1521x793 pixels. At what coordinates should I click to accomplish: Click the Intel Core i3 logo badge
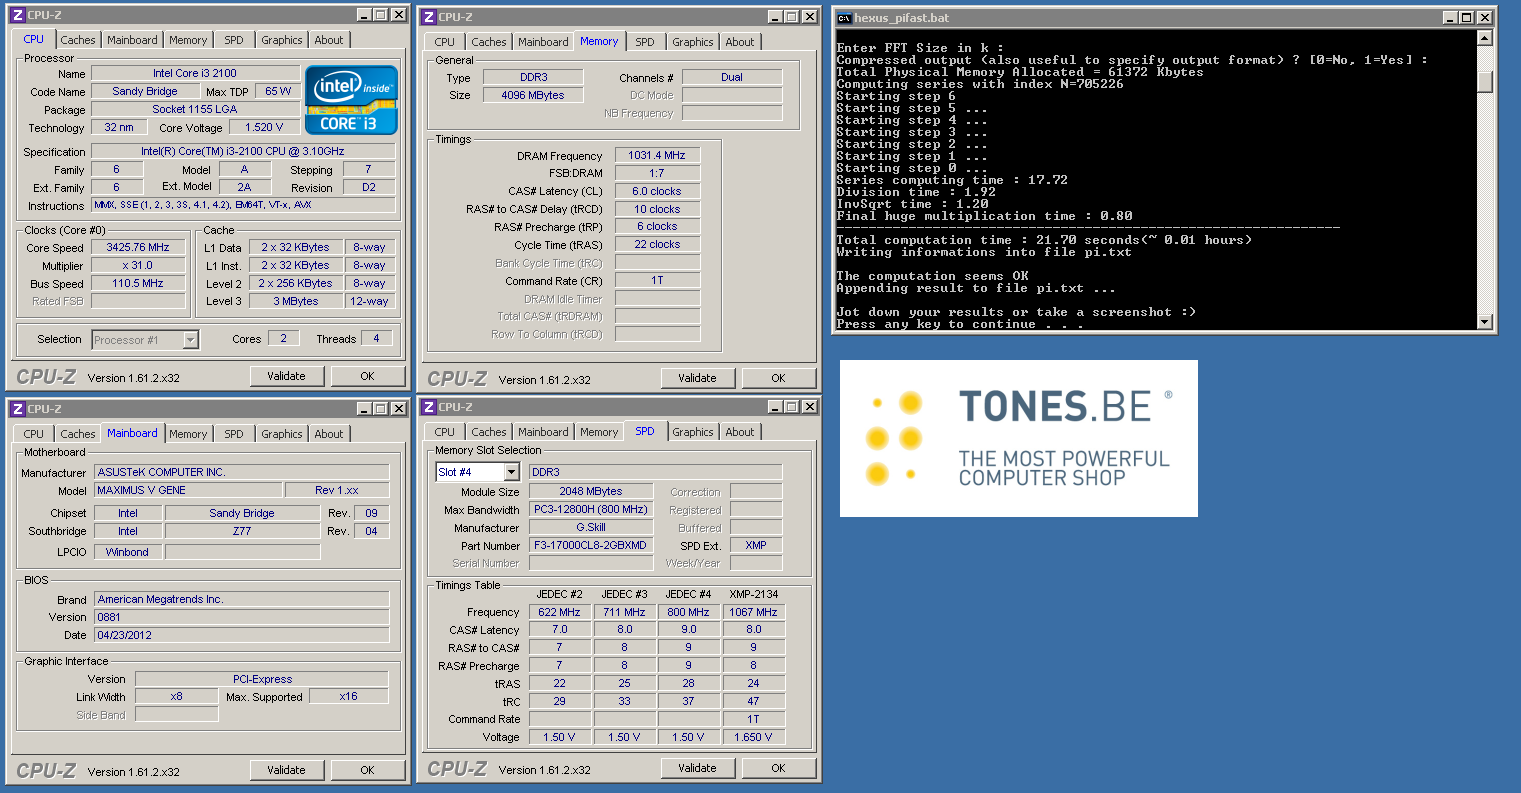[x=351, y=100]
